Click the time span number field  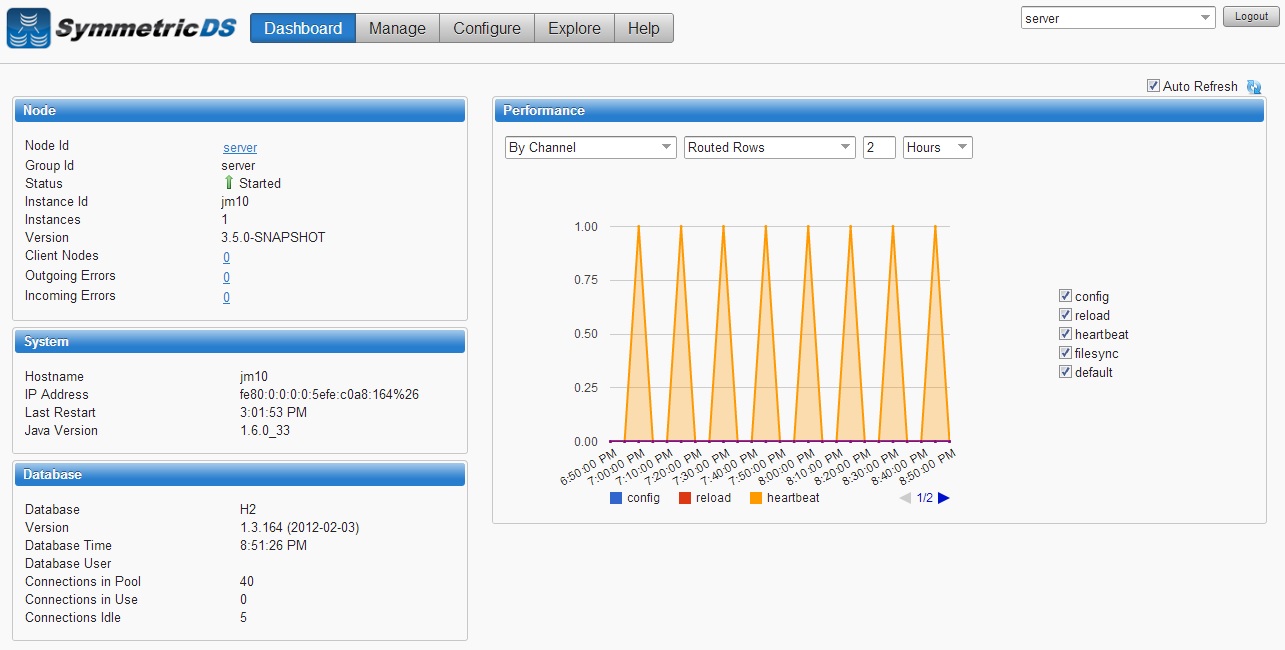(879, 147)
